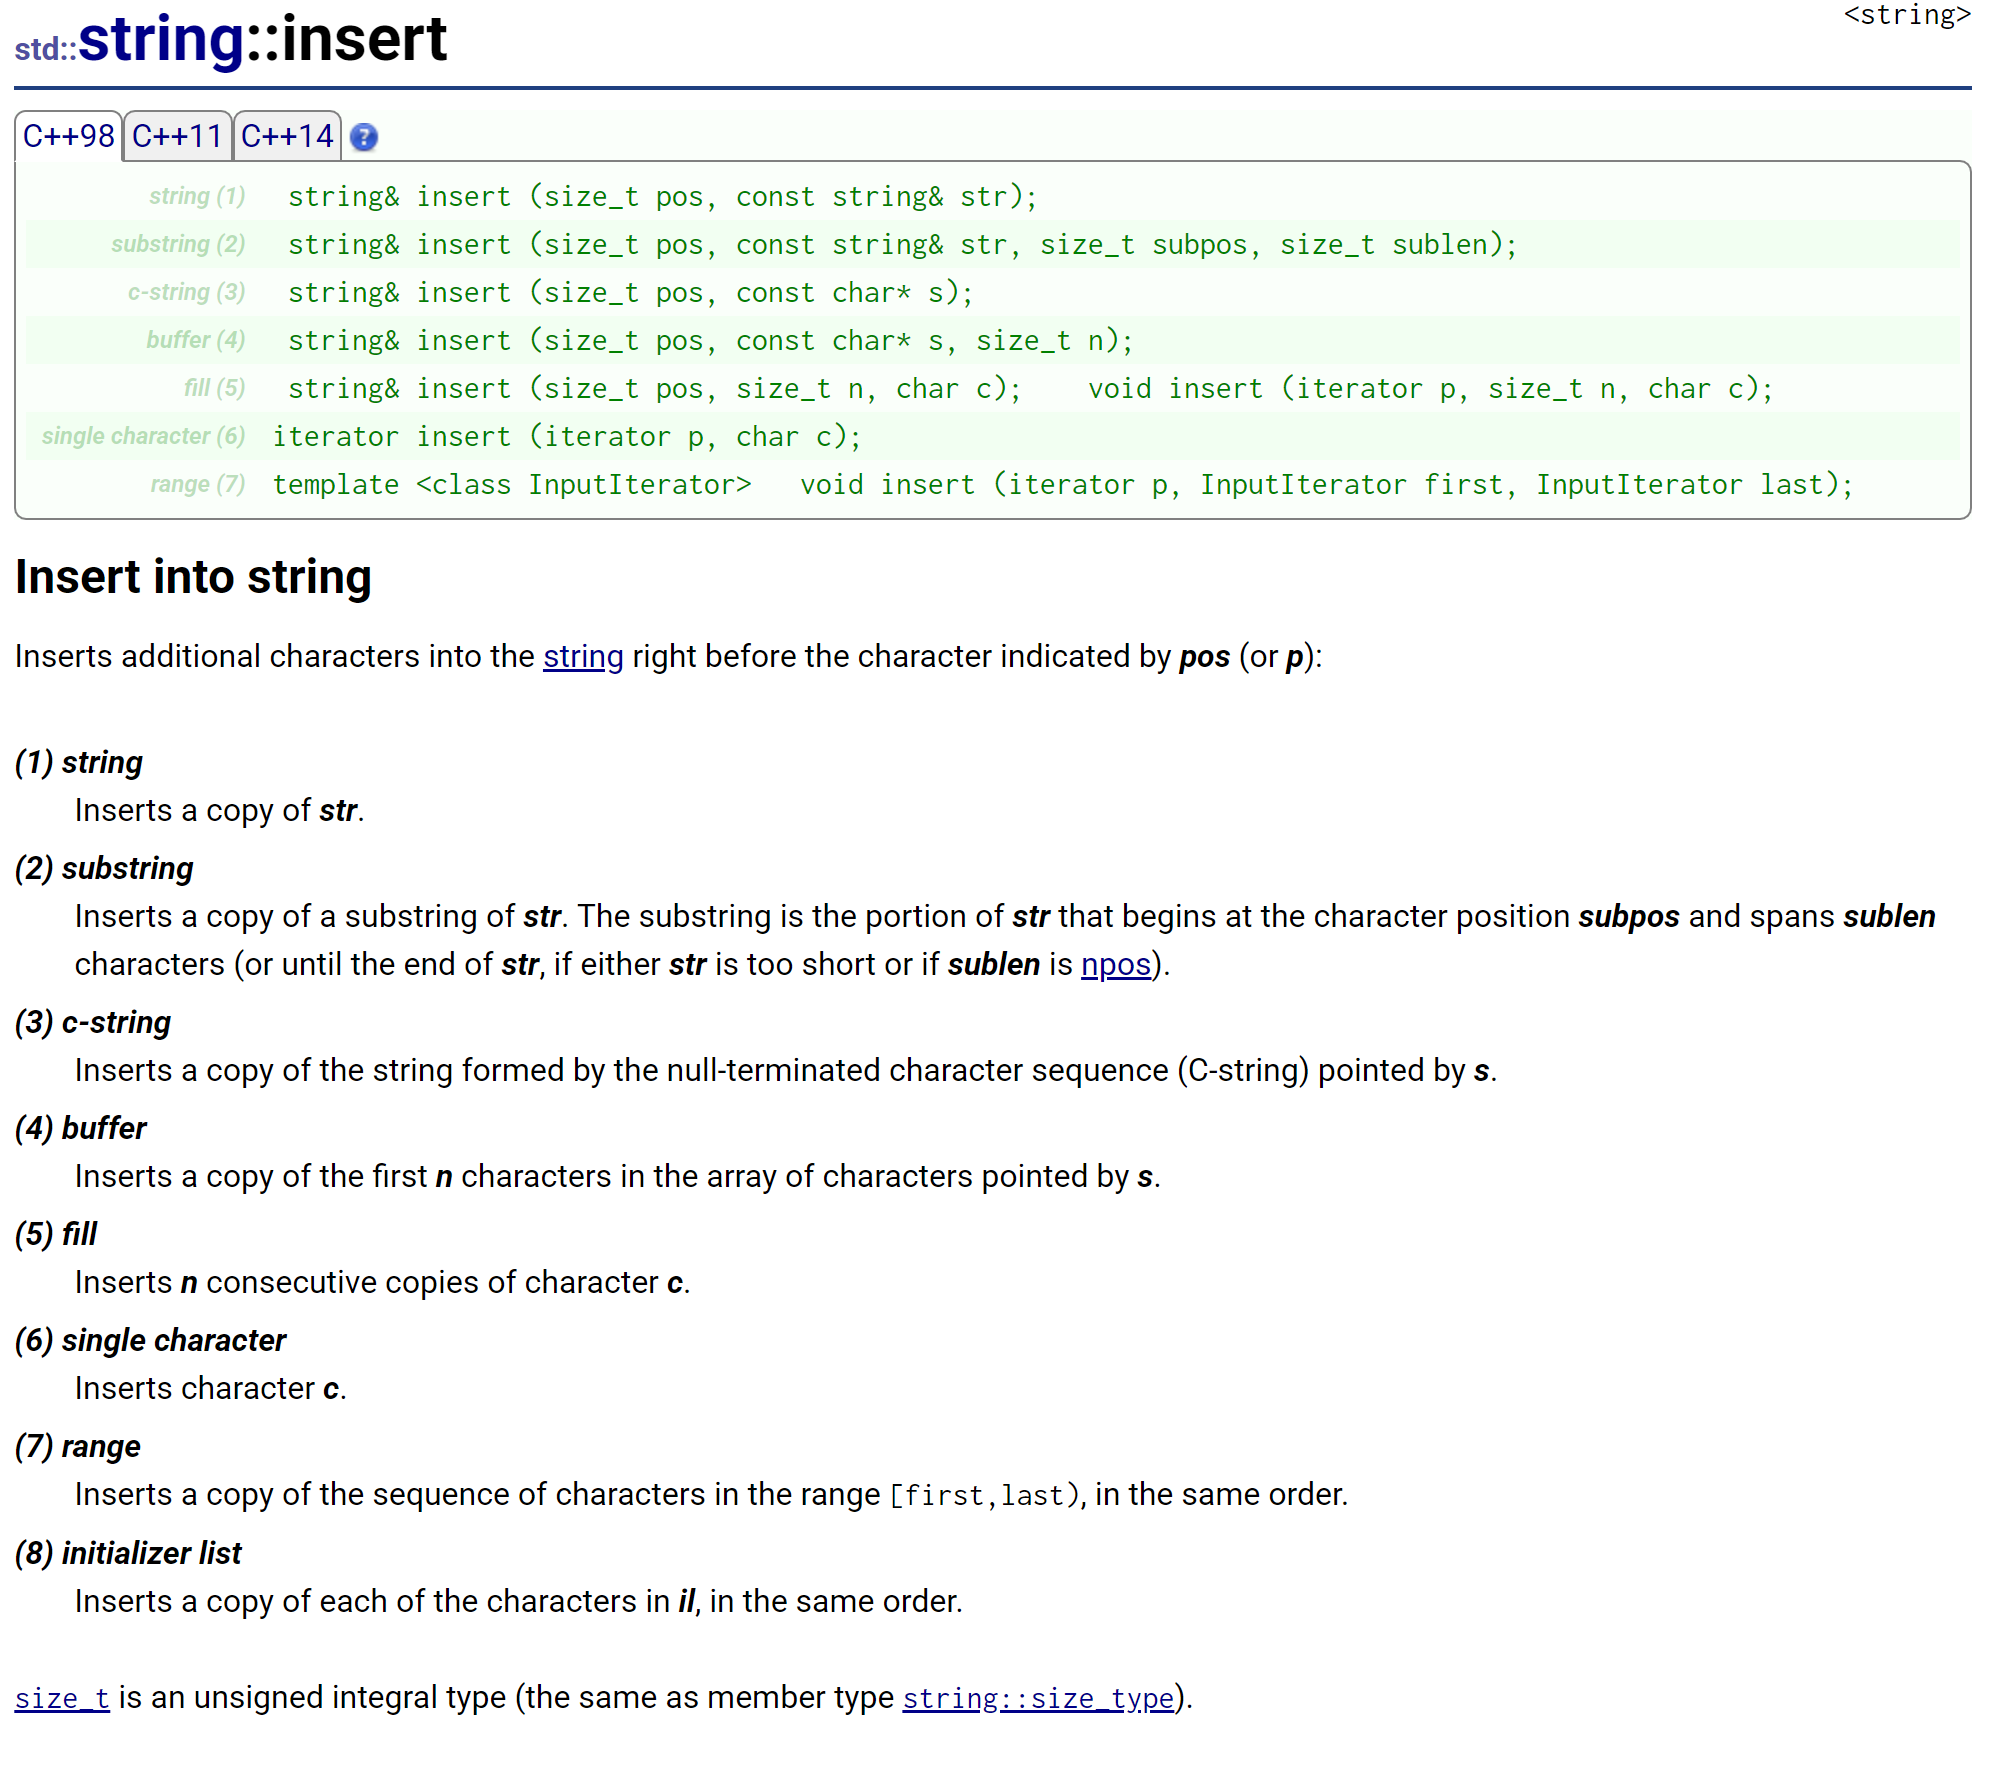
Task: Click the 'Insert into string' heading
Action: 193,577
